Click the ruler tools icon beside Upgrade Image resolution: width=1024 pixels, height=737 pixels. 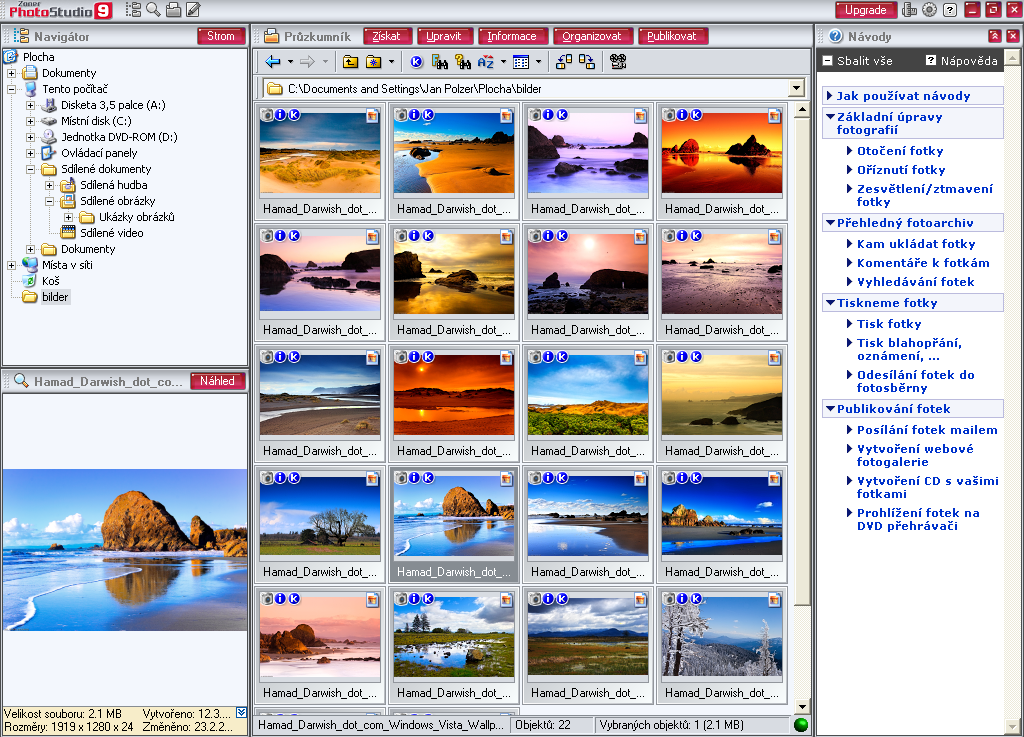pos(909,10)
